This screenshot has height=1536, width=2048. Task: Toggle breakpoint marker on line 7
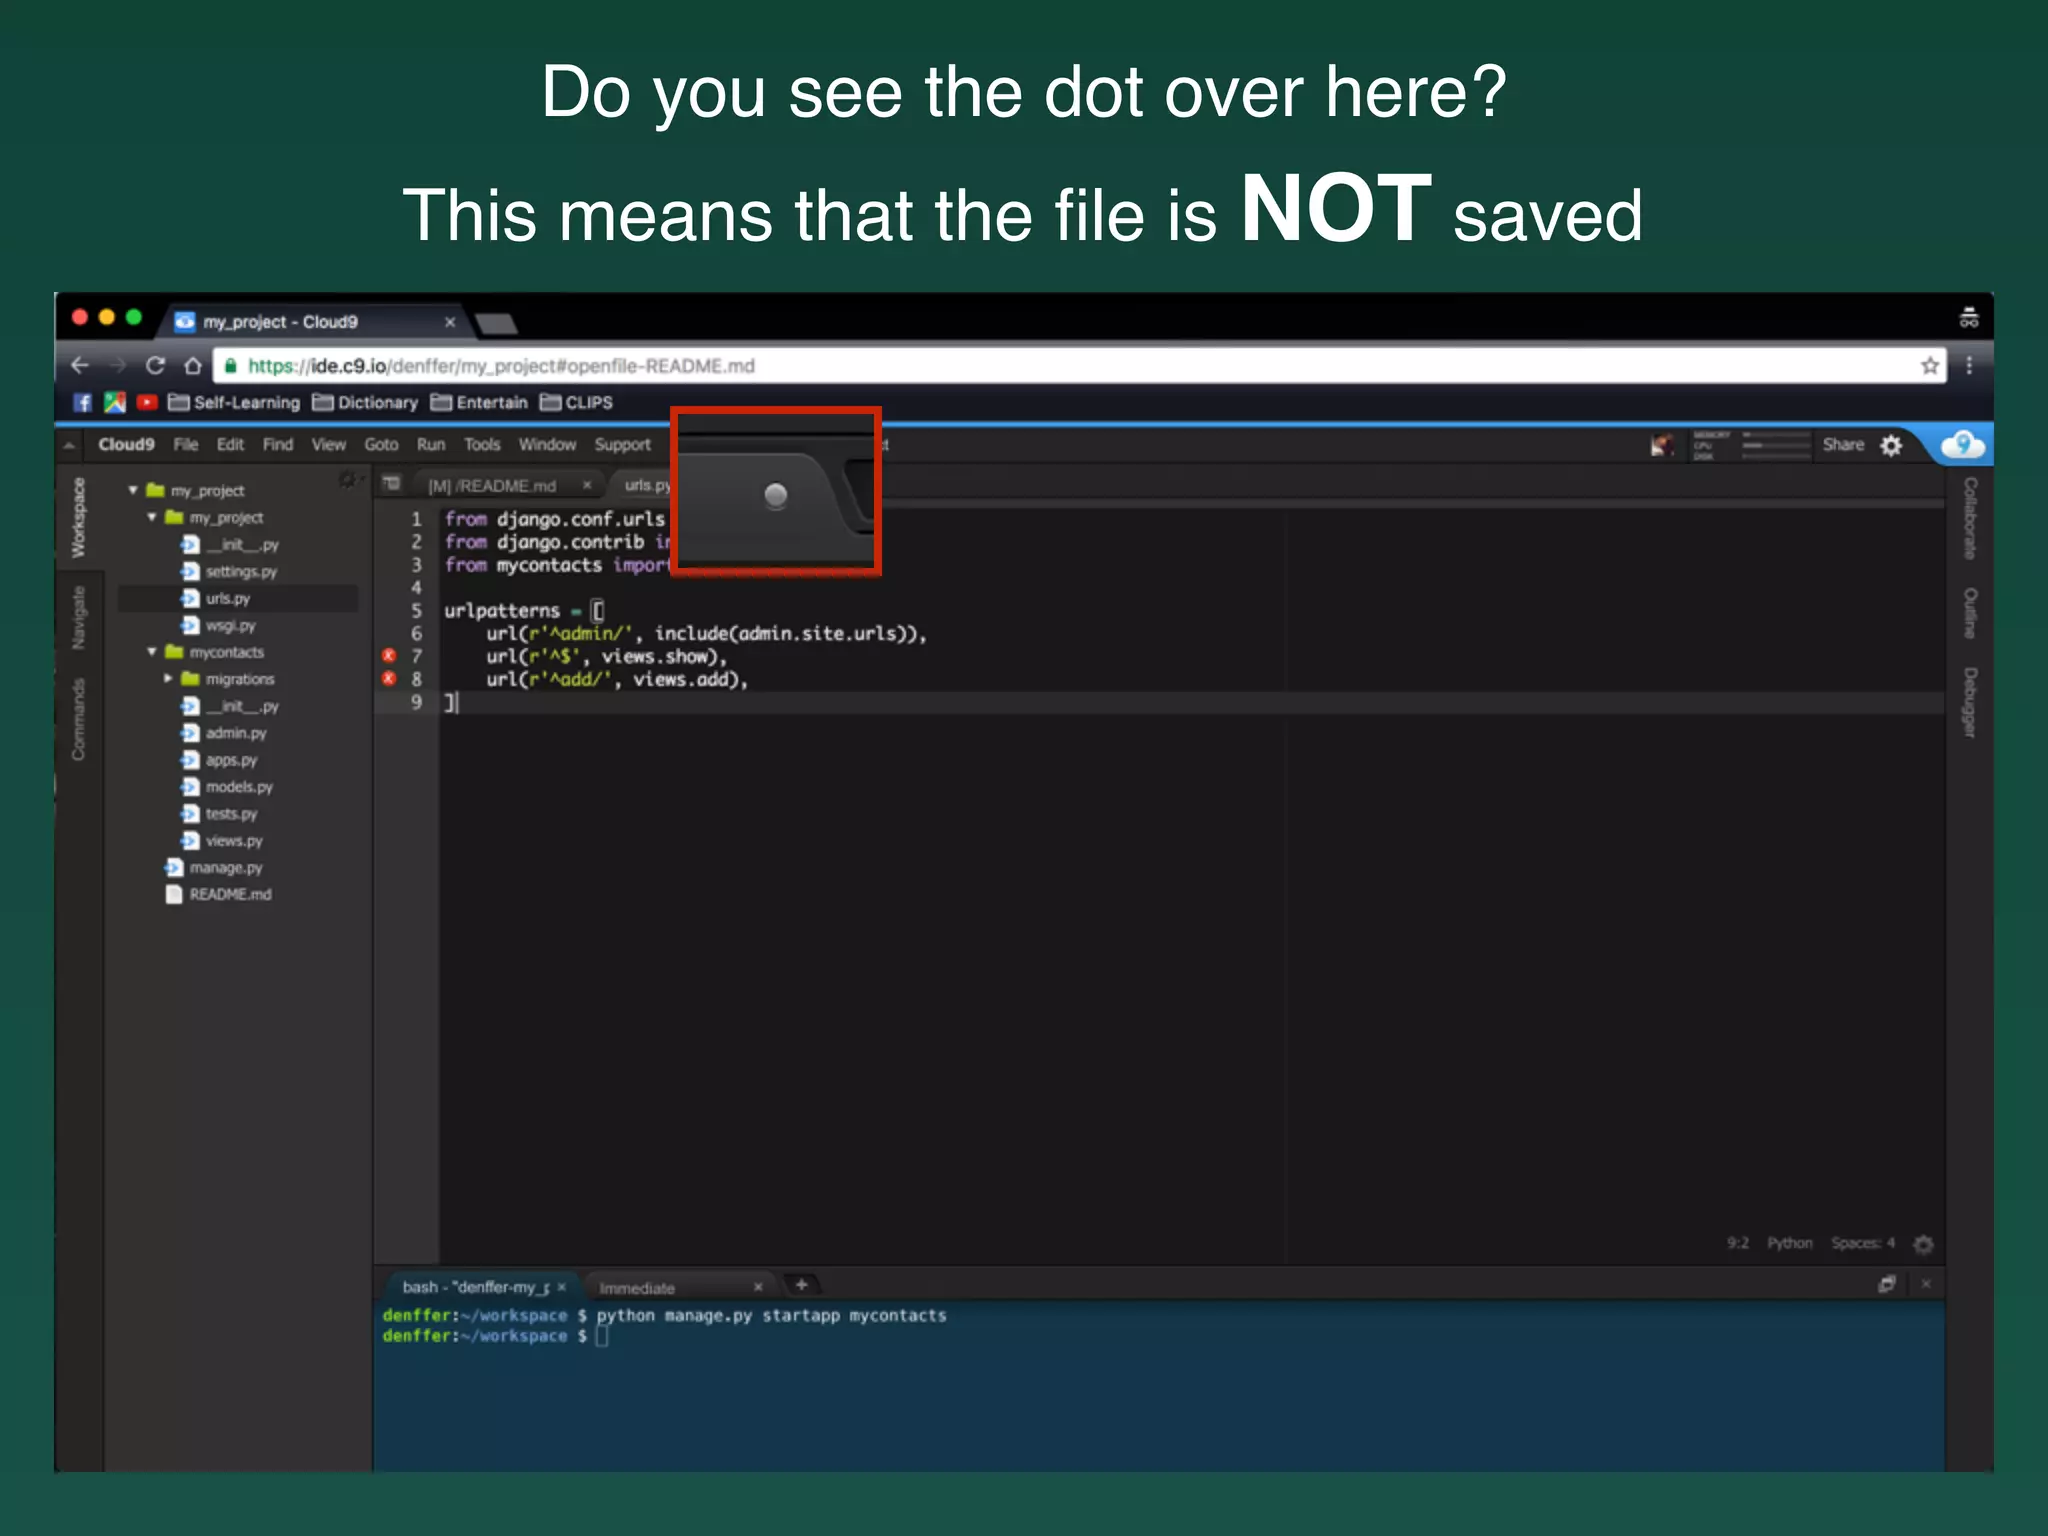tap(389, 656)
